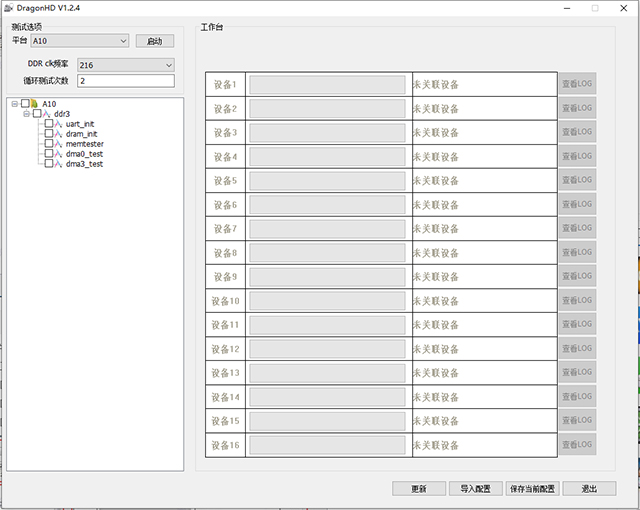Click the A10 folder icon in tree

coord(35,104)
